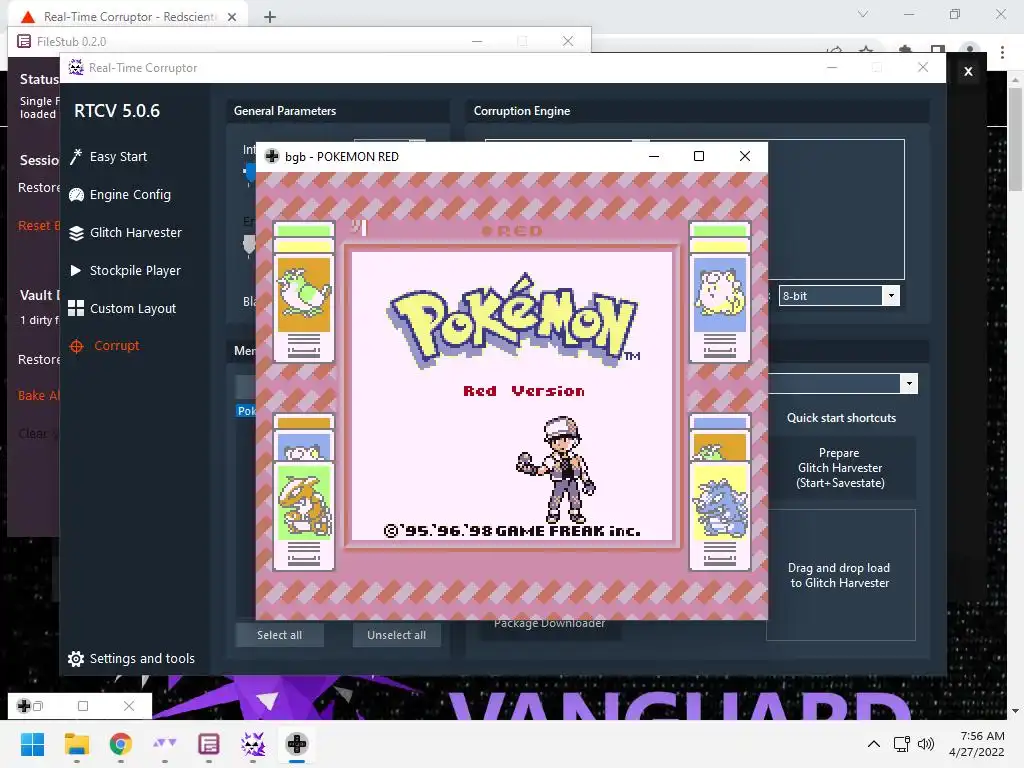
Task: Select Engine Config menu item
Action: pos(131,195)
